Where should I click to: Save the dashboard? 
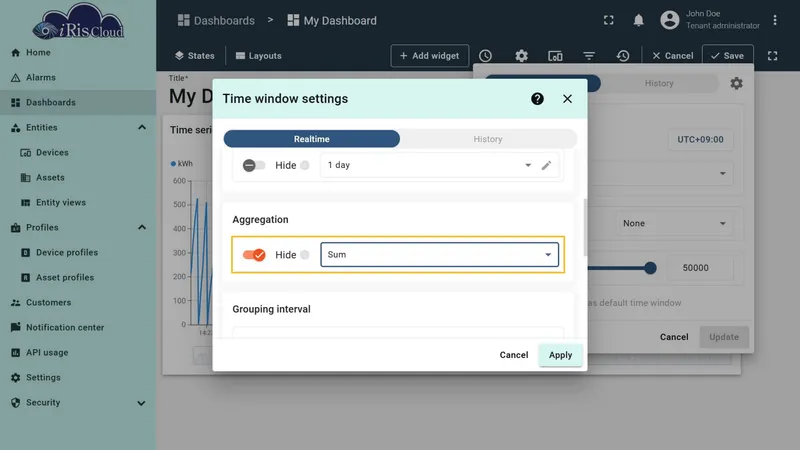pos(728,56)
